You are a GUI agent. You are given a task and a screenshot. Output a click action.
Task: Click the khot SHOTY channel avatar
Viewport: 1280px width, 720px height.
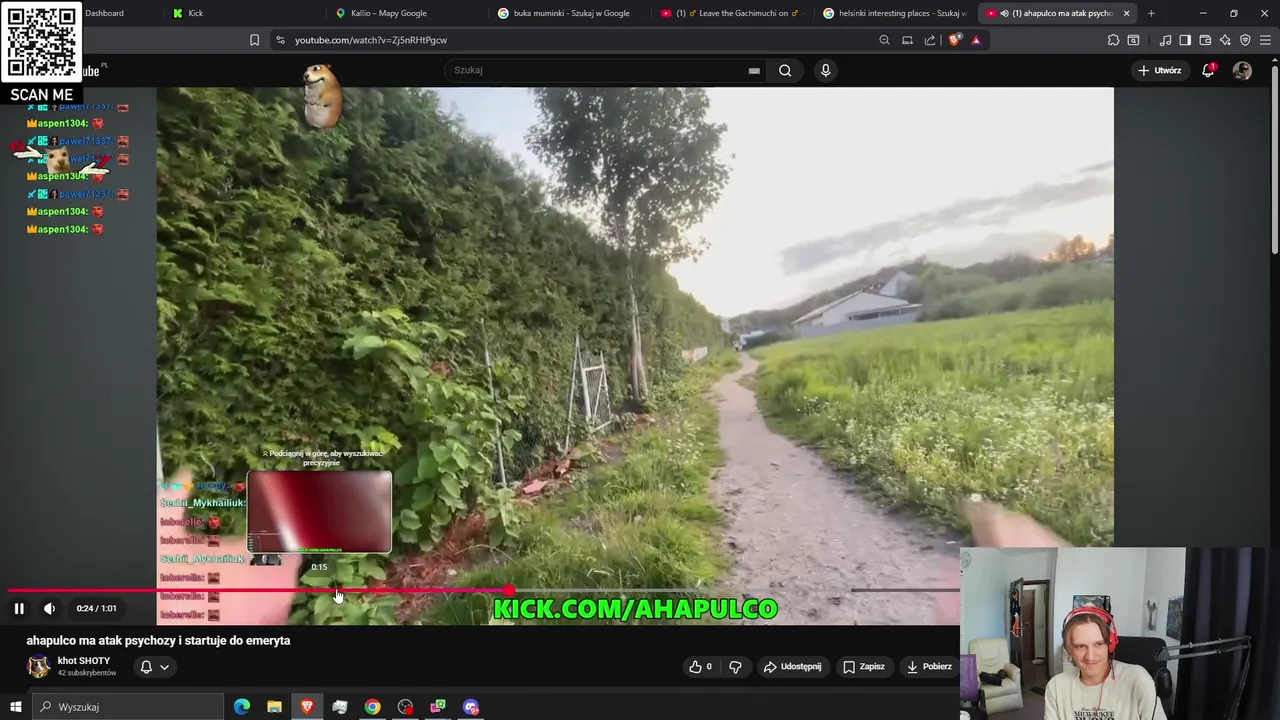(38, 667)
